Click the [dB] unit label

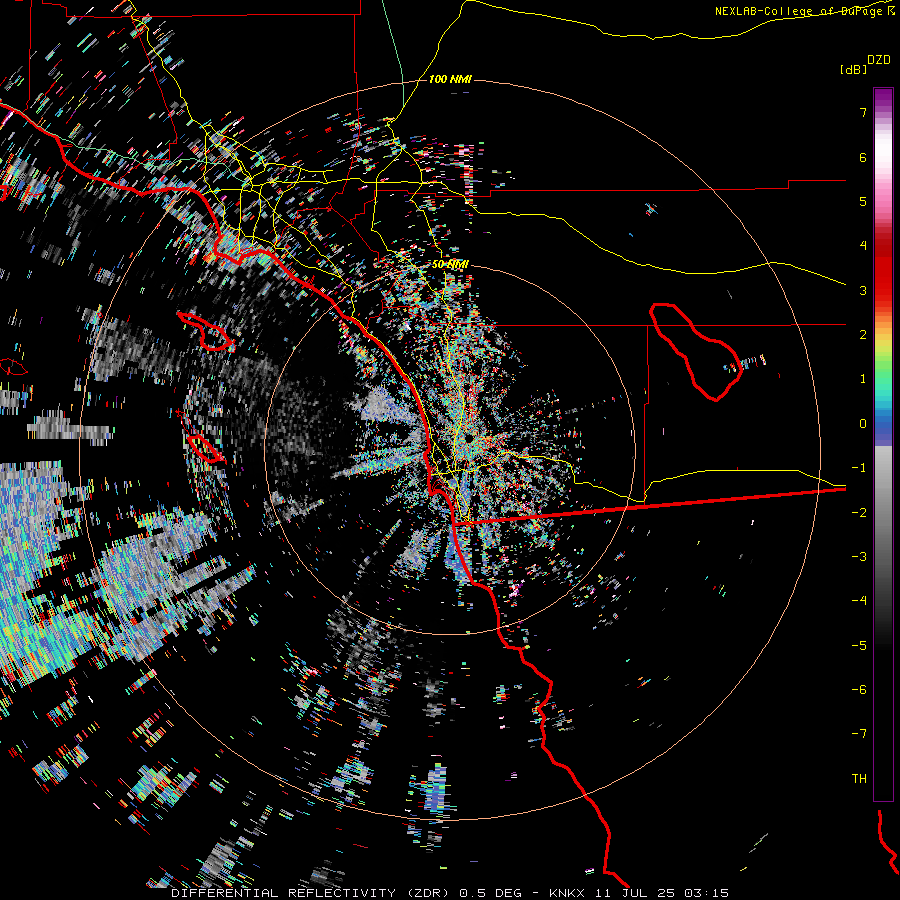click(853, 70)
